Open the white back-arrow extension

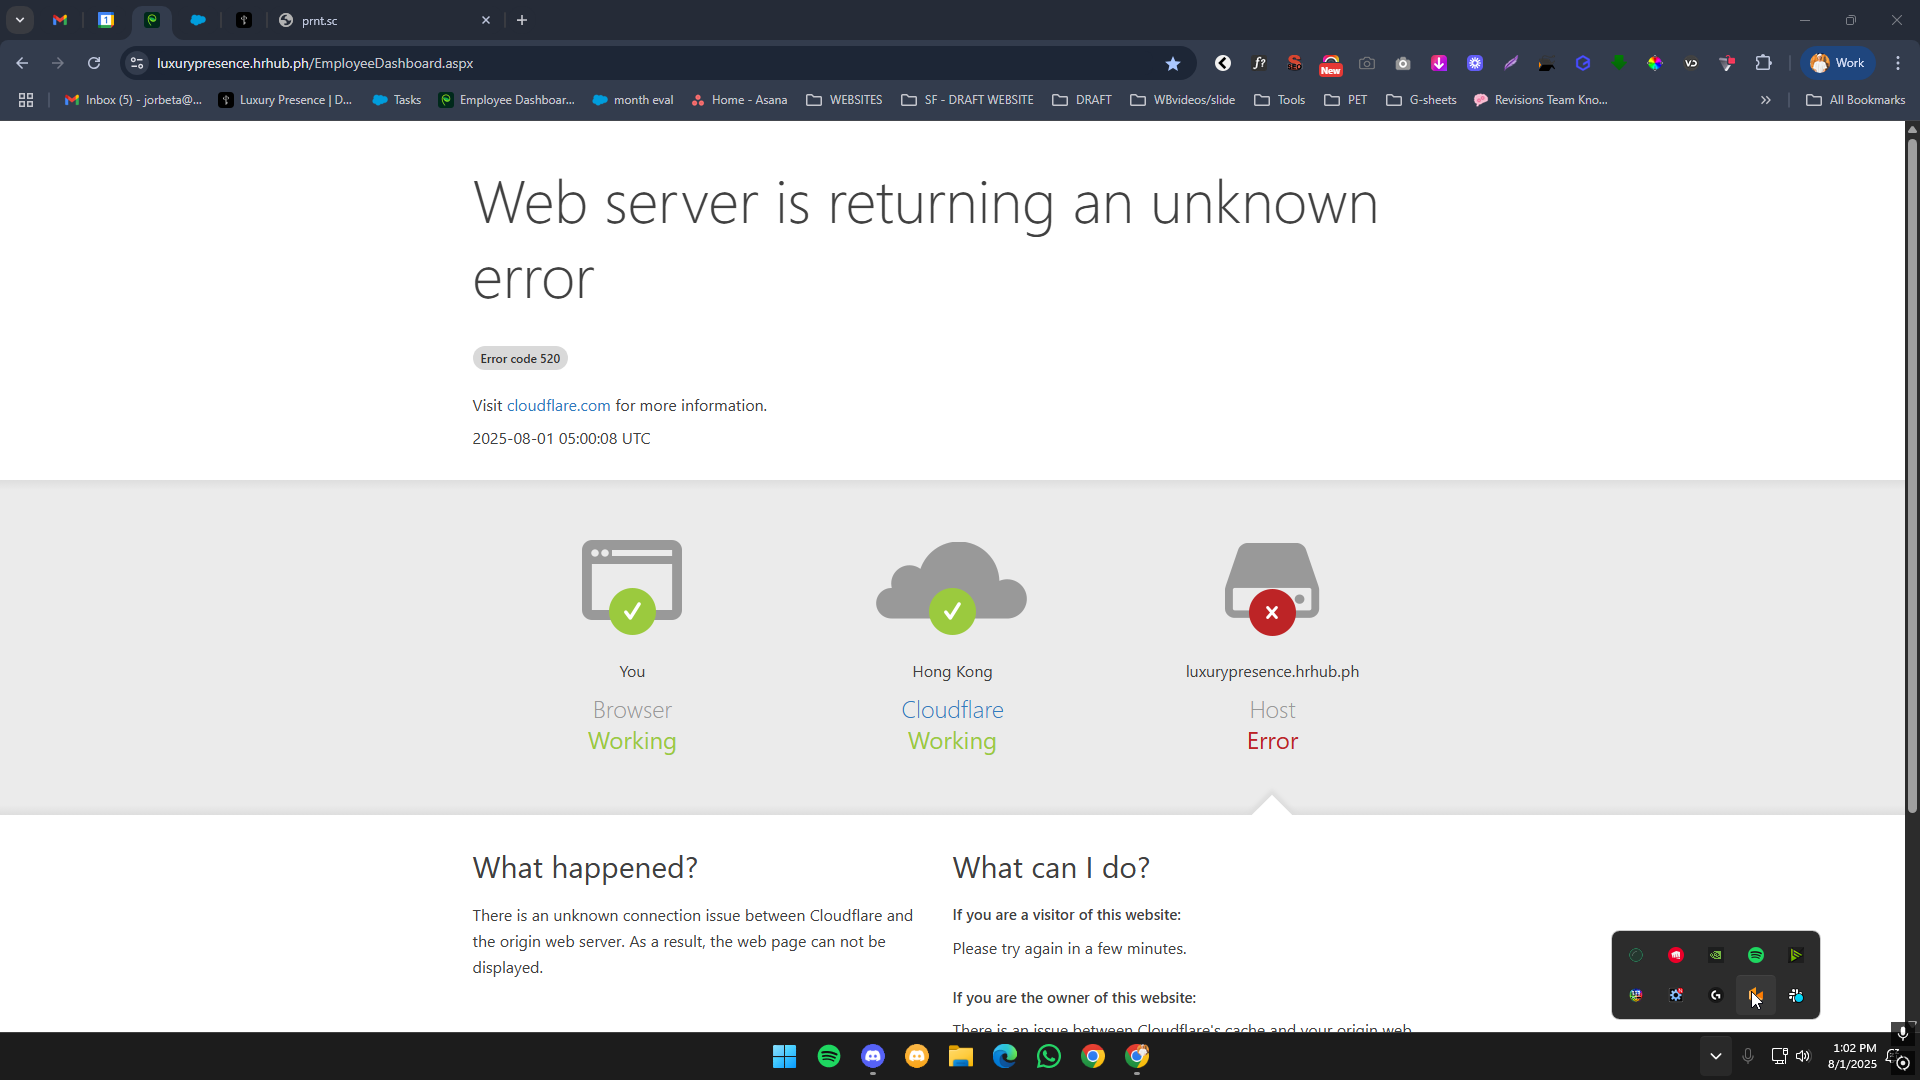click(1223, 63)
